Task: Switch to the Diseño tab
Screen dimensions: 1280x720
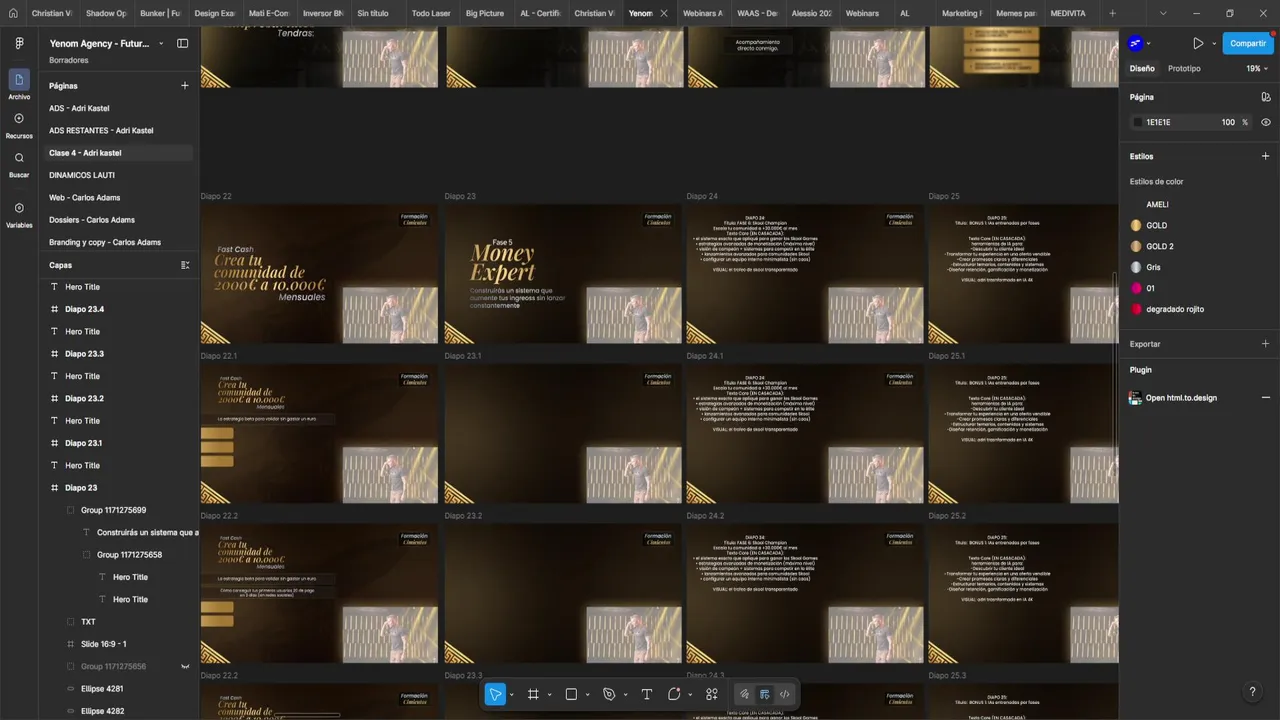Action: point(1142,68)
